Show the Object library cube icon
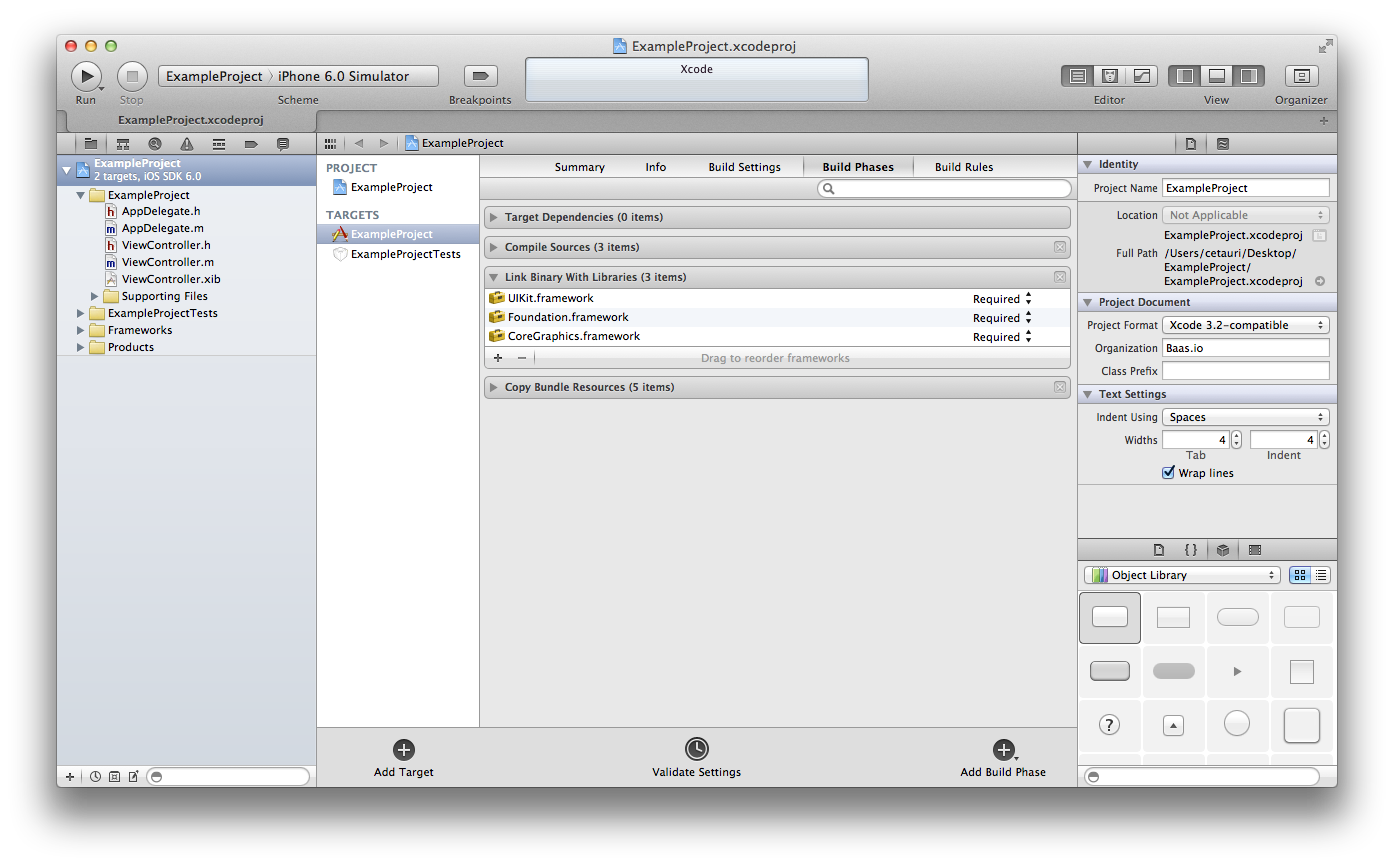 pos(1223,550)
